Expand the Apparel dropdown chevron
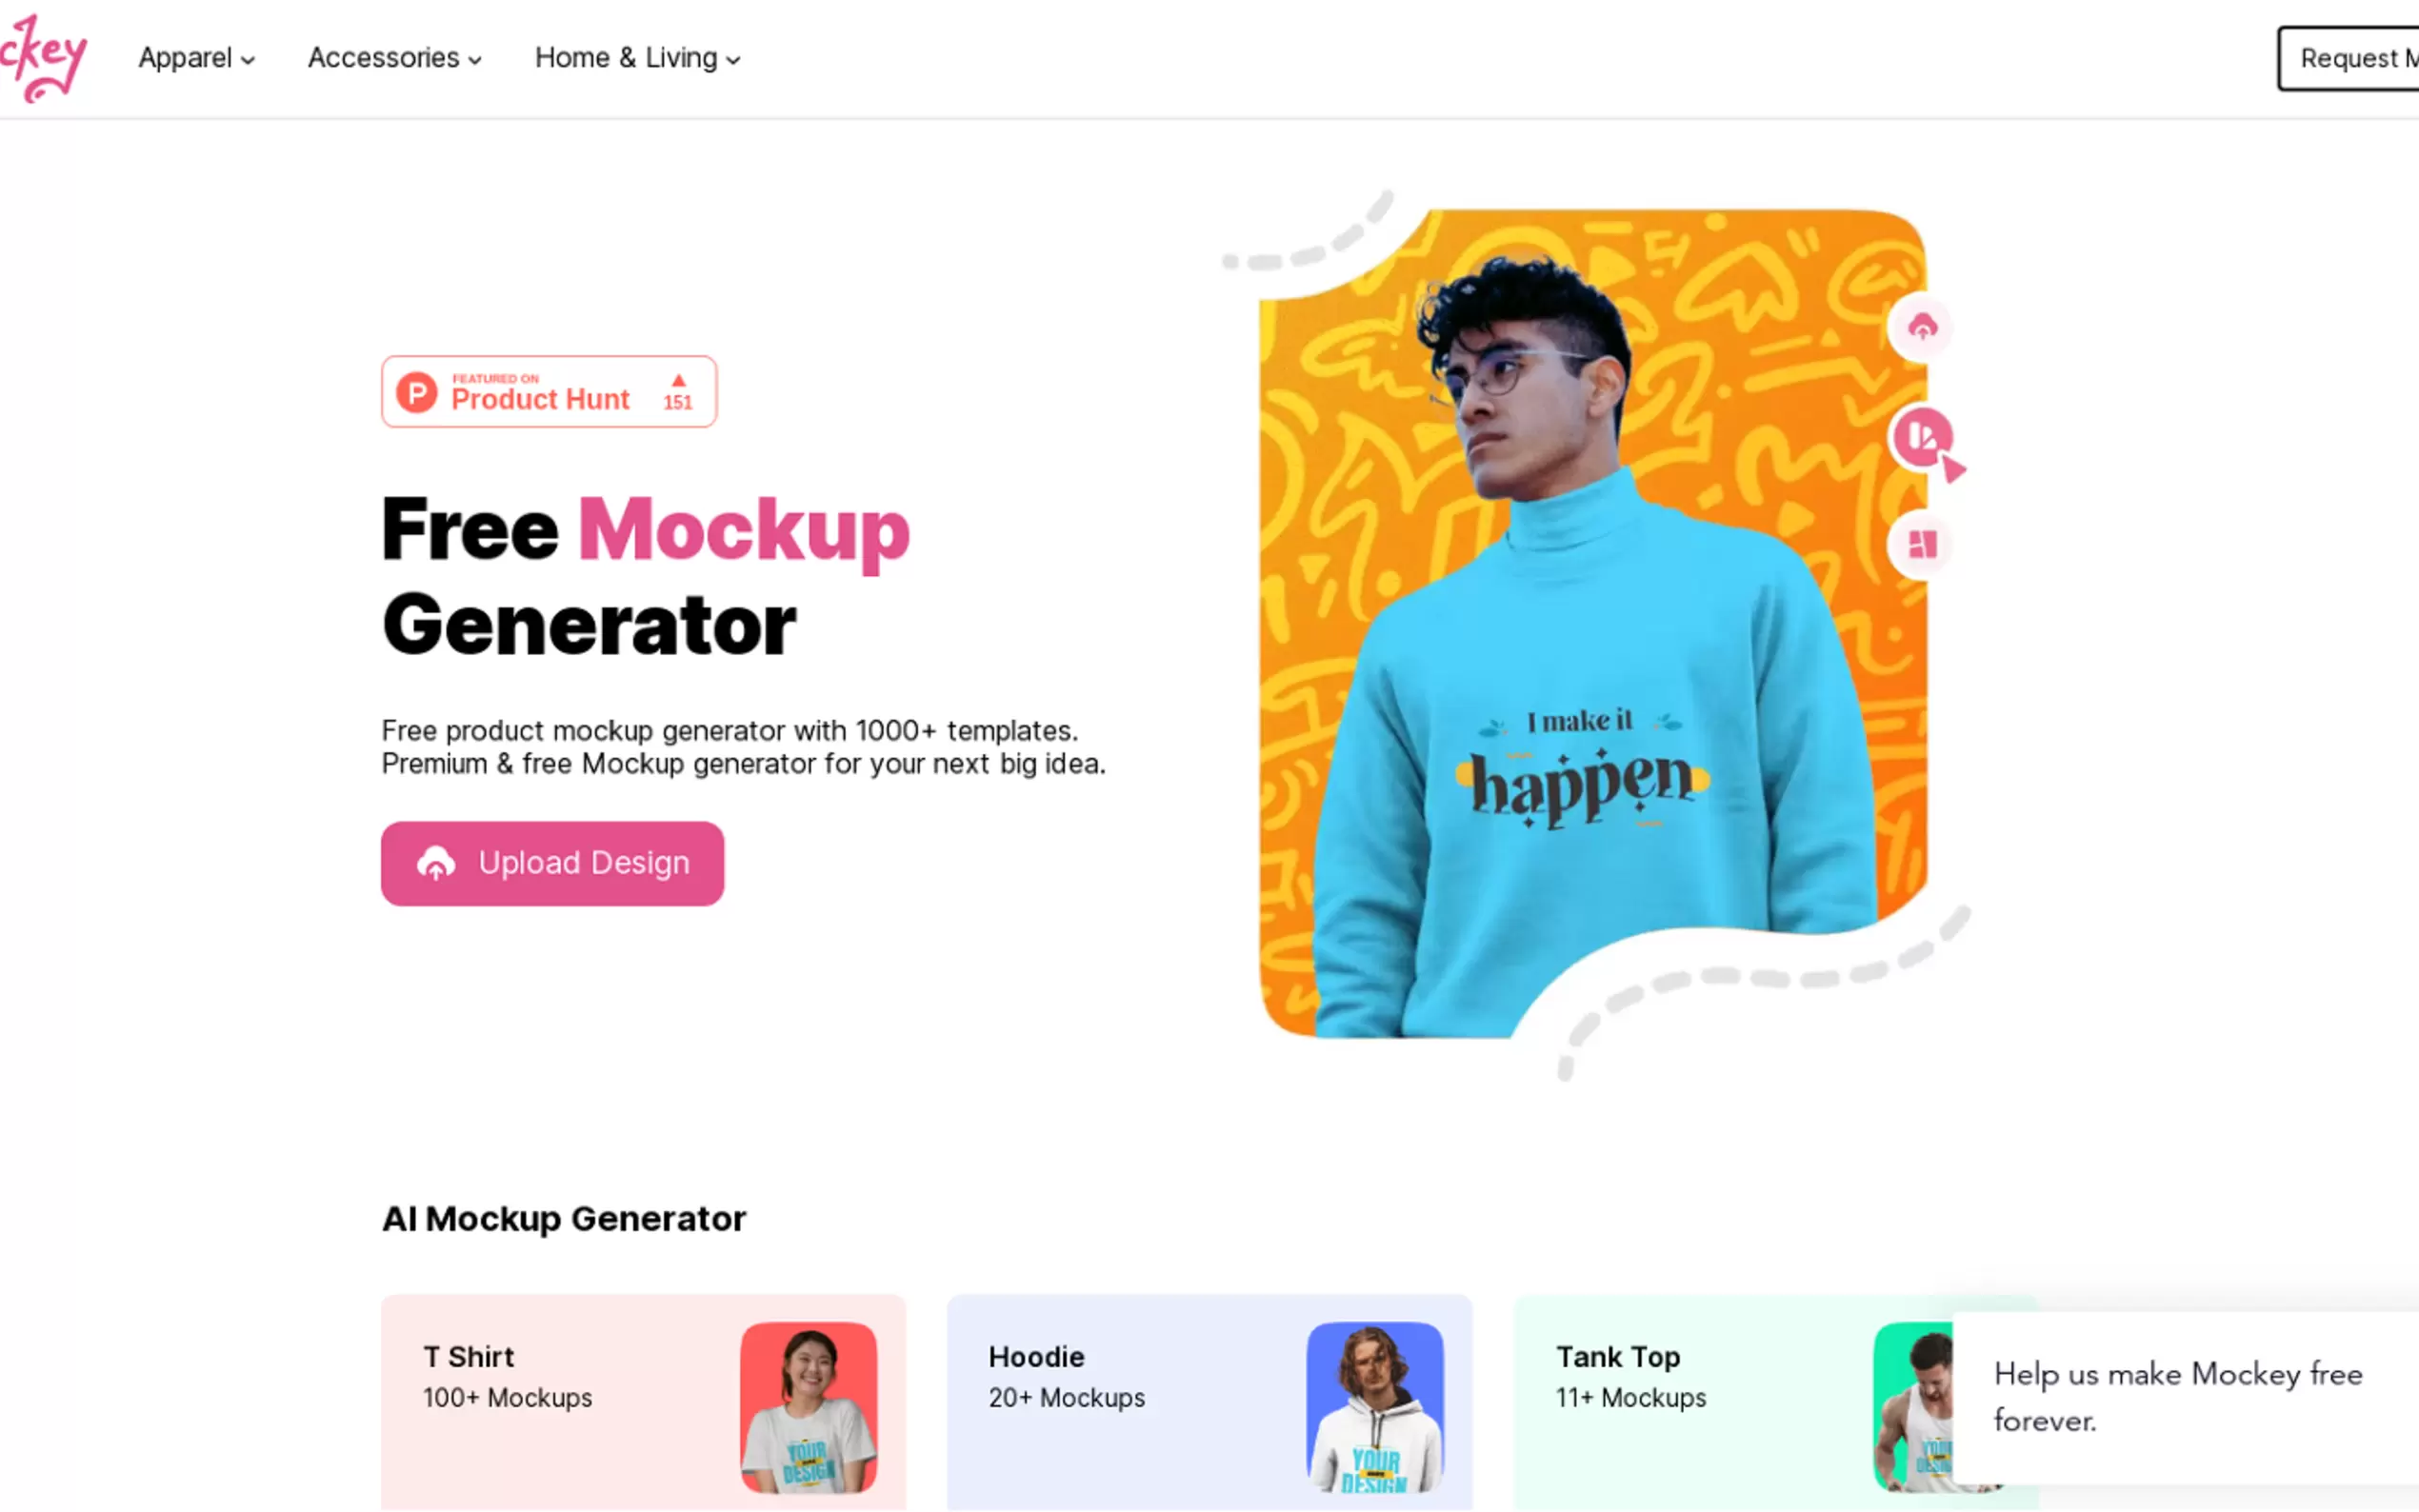The image size is (2419, 1512). (248, 60)
